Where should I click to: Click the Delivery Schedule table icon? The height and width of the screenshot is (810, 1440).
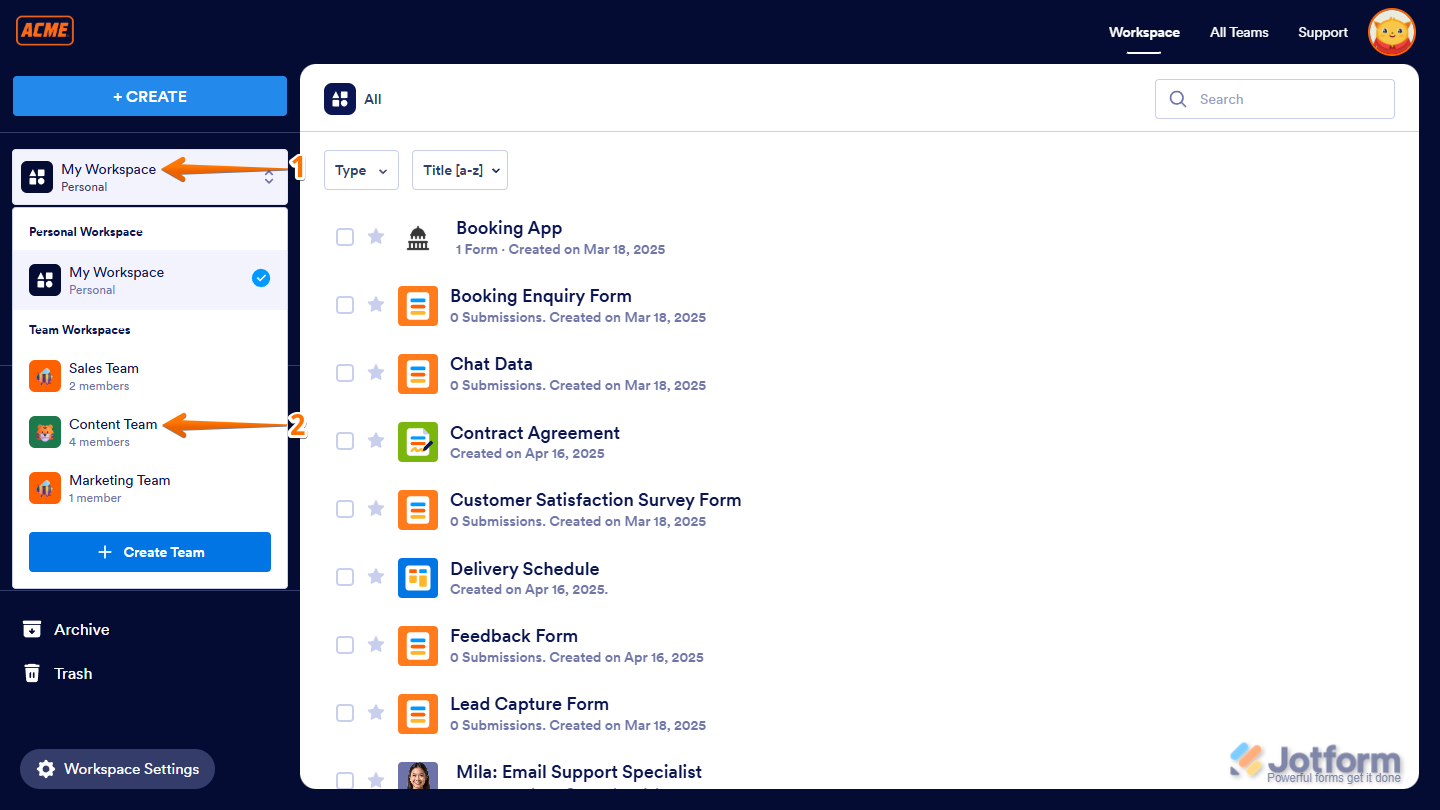[x=417, y=577]
